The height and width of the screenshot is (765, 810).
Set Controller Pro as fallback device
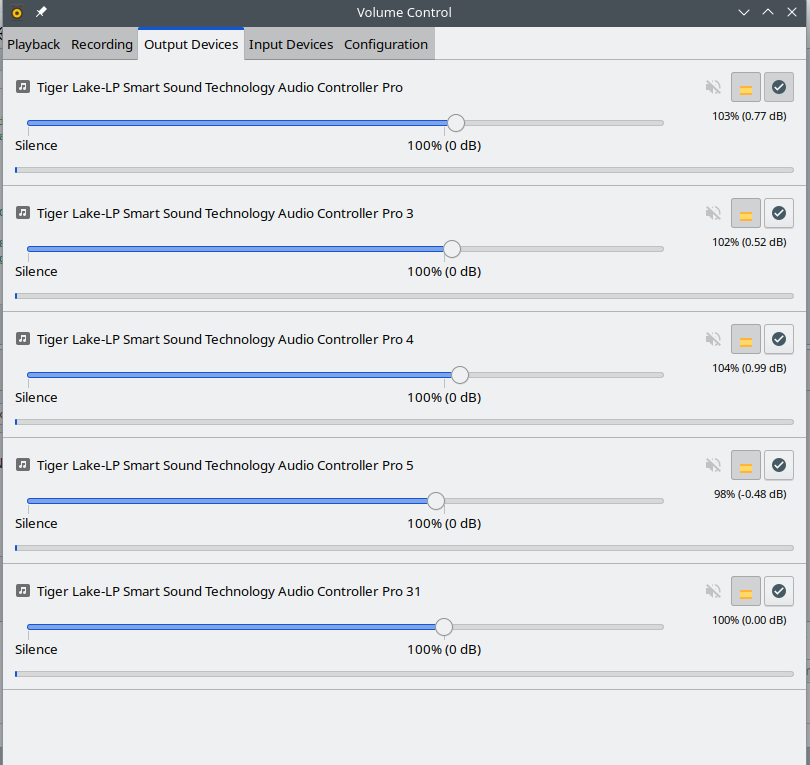click(778, 87)
